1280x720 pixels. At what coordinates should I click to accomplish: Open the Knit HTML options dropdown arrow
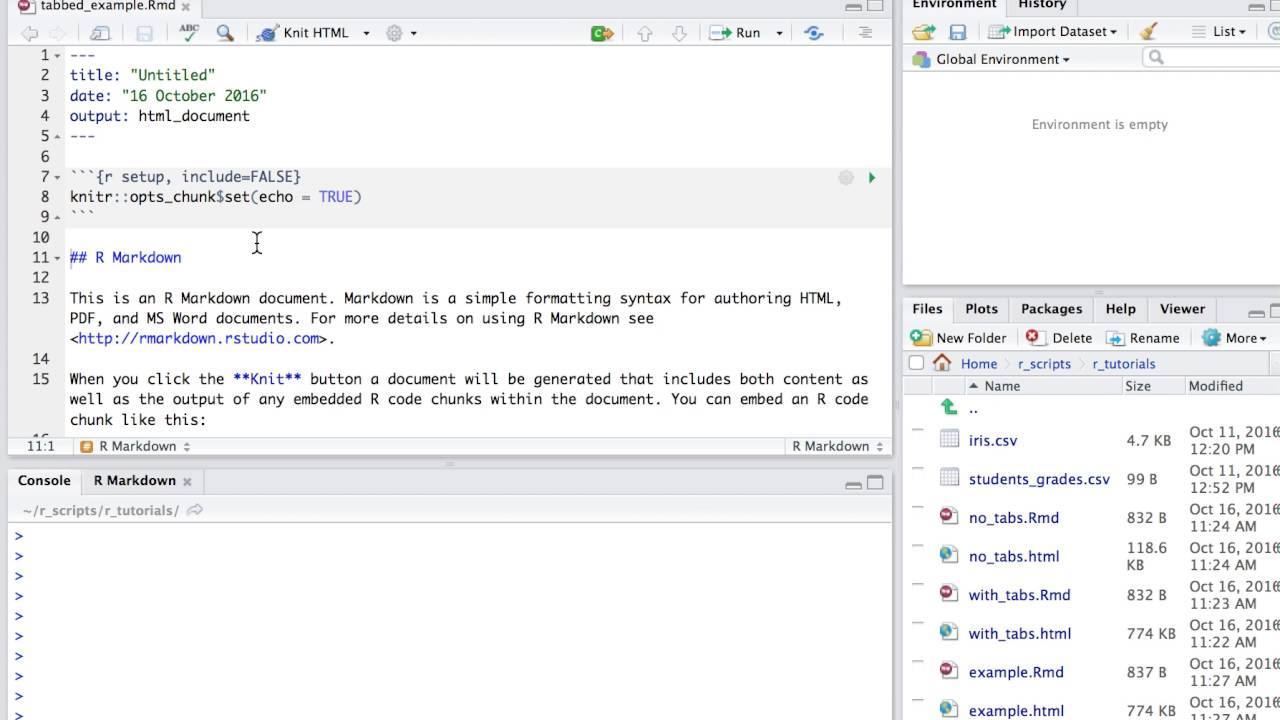click(x=366, y=33)
